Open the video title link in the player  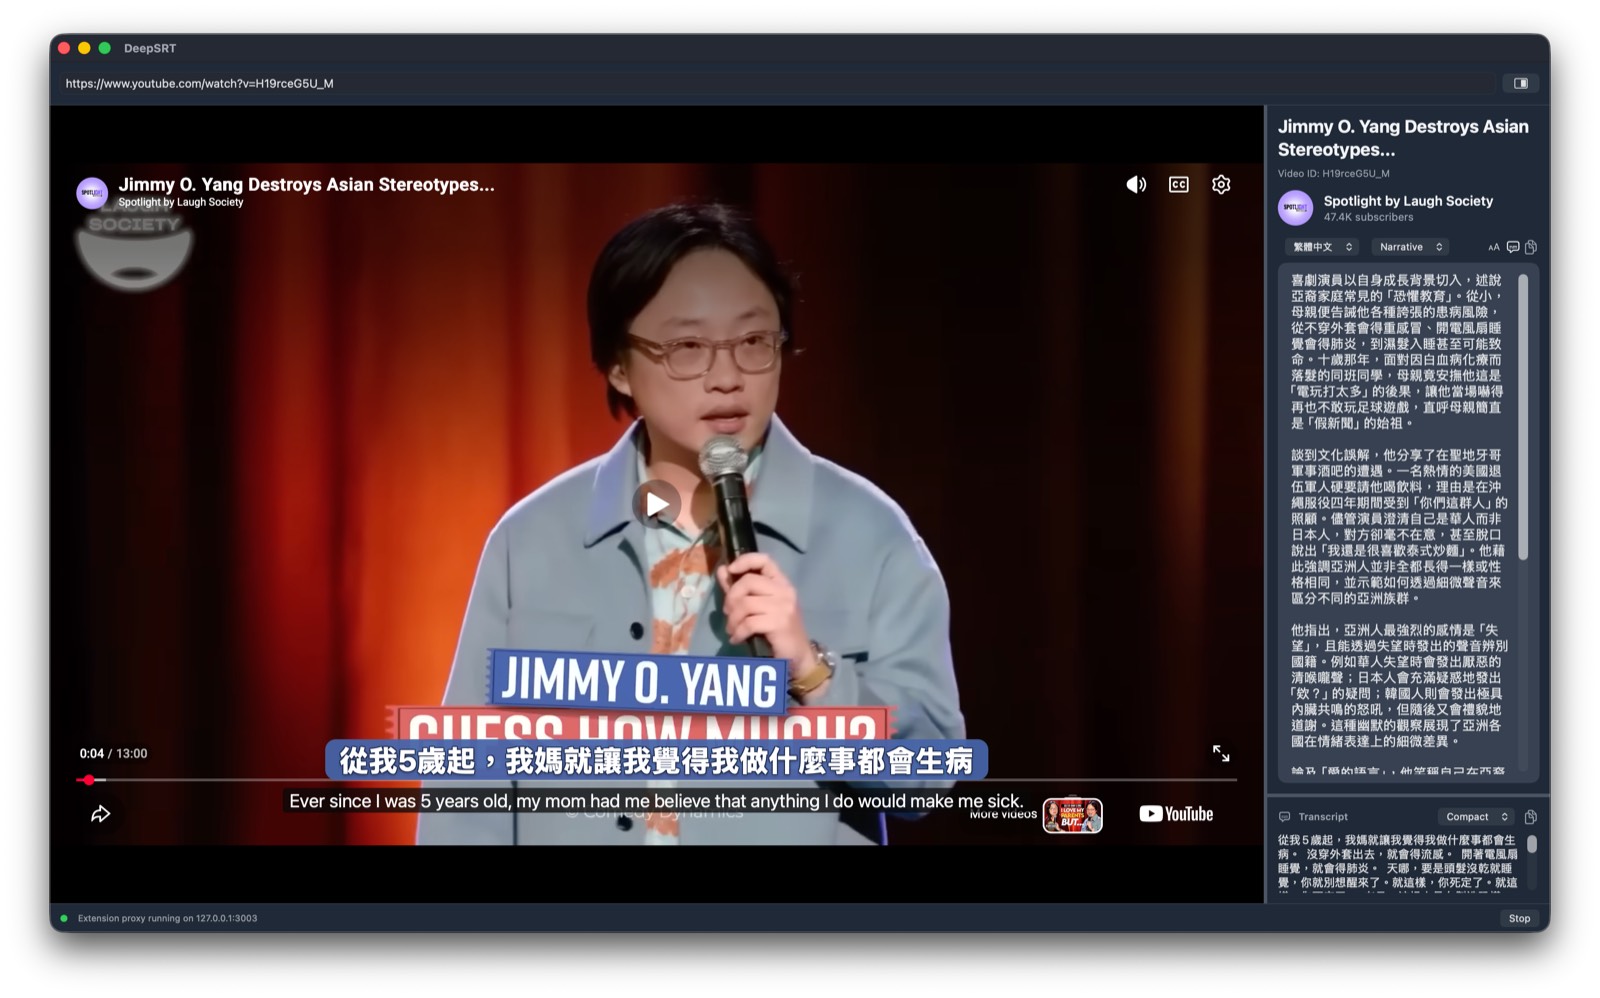[x=306, y=184]
